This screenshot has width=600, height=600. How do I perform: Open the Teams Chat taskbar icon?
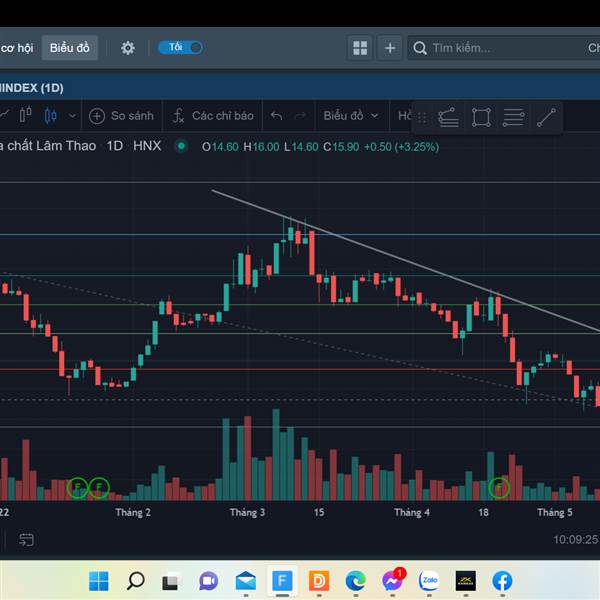tap(208, 581)
